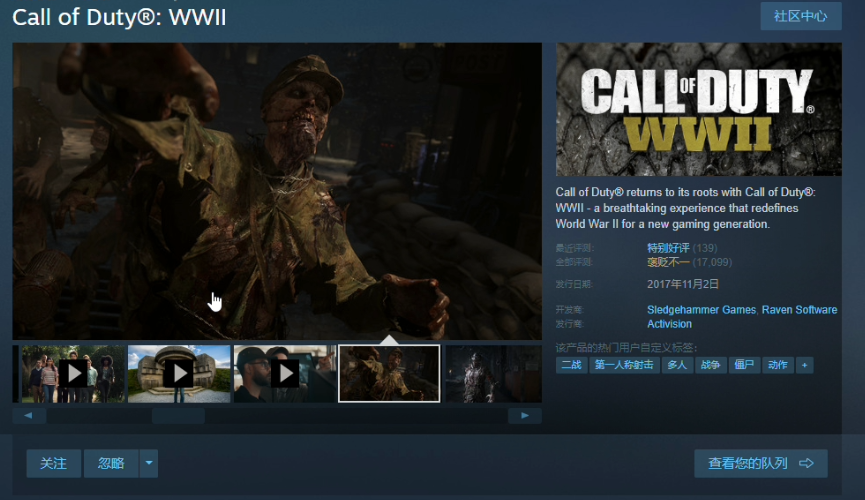Click the left arrow of thumbnail strip
The image size is (865, 500).
(29, 416)
